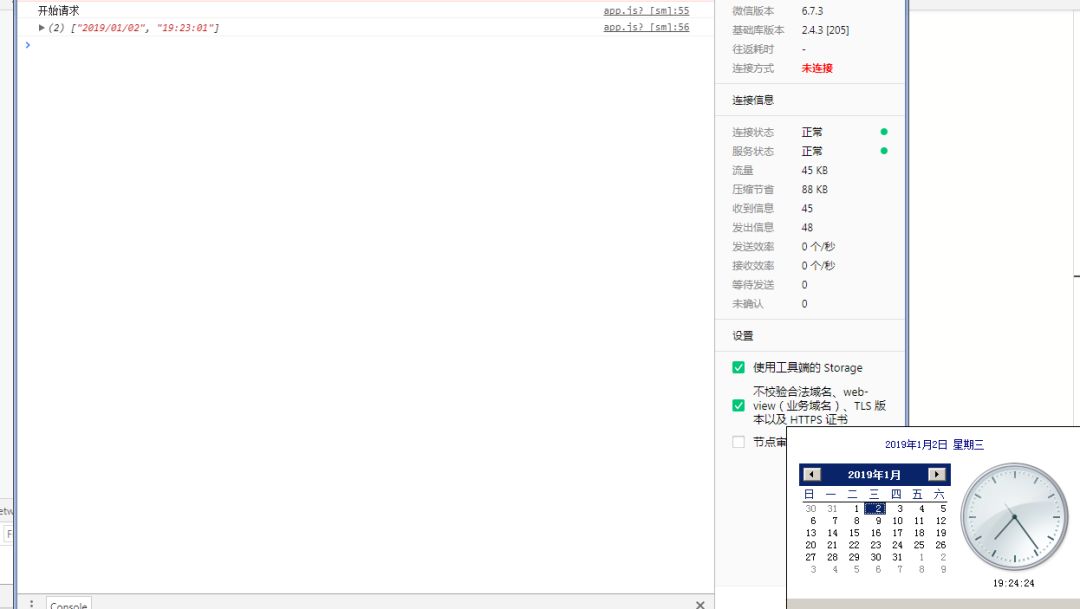Click the 设置 section header

(x=742, y=336)
